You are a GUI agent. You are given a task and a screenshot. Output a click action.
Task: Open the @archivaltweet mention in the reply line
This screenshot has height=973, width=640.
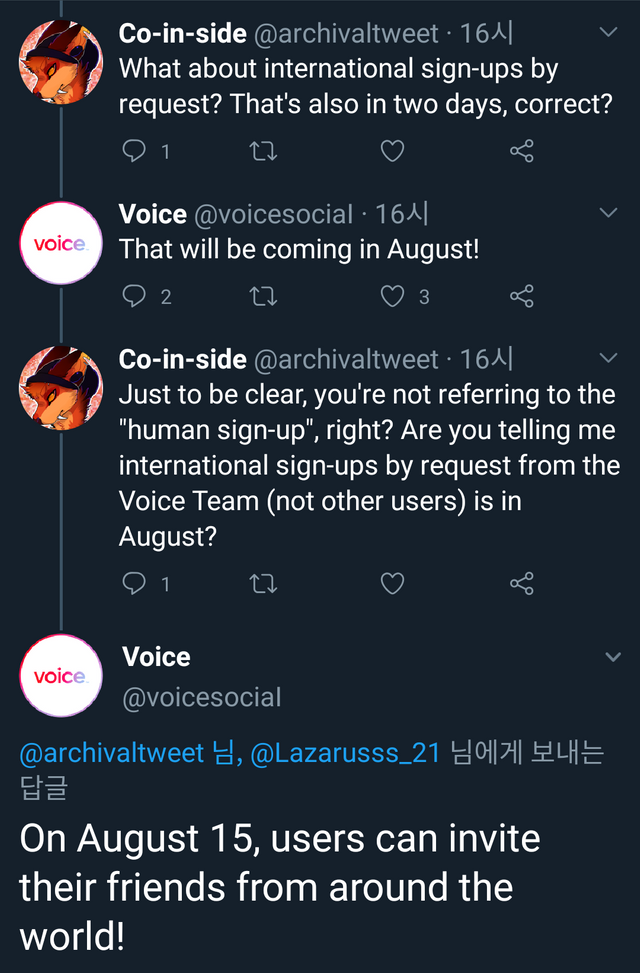(111, 753)
